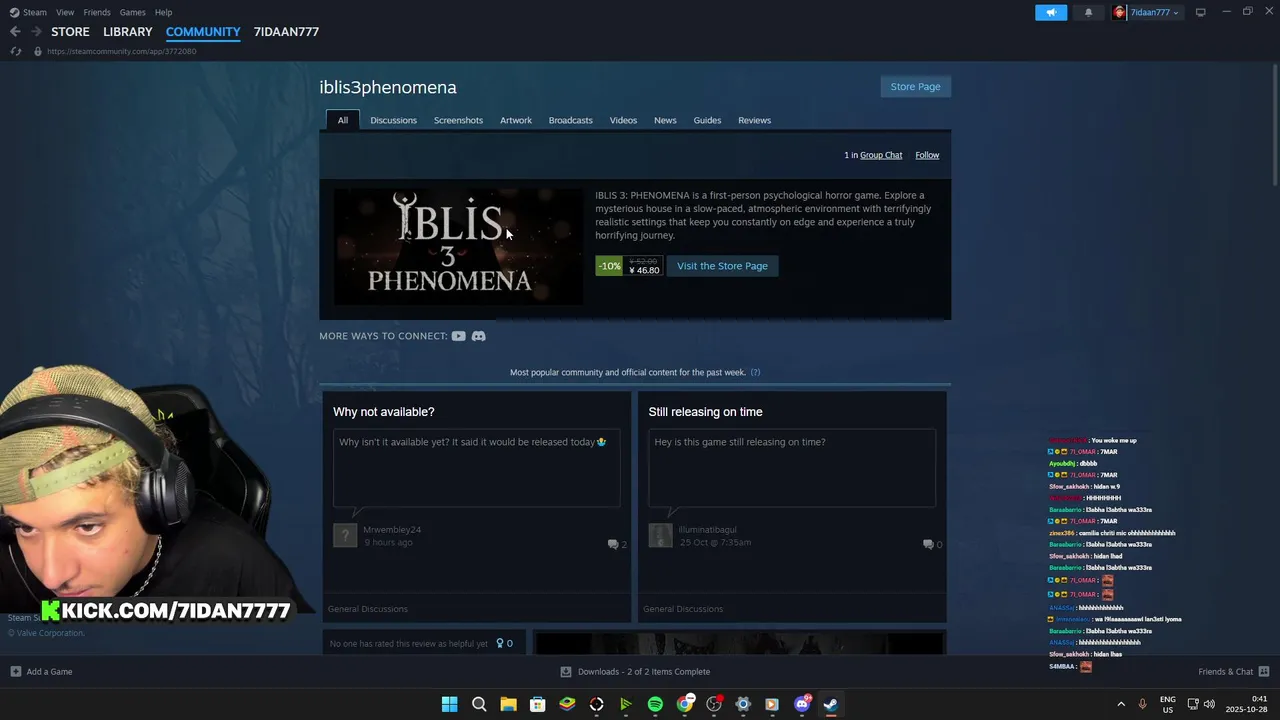1280x720 pixels.
Task: Open the 7IDAAN777 profile section
Action: 286,32
